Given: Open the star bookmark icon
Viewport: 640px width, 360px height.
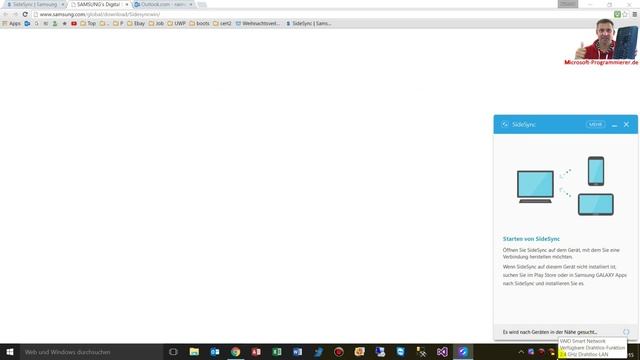Looking at the screenshot, I should pyautogui.click(x=64, y=24).
